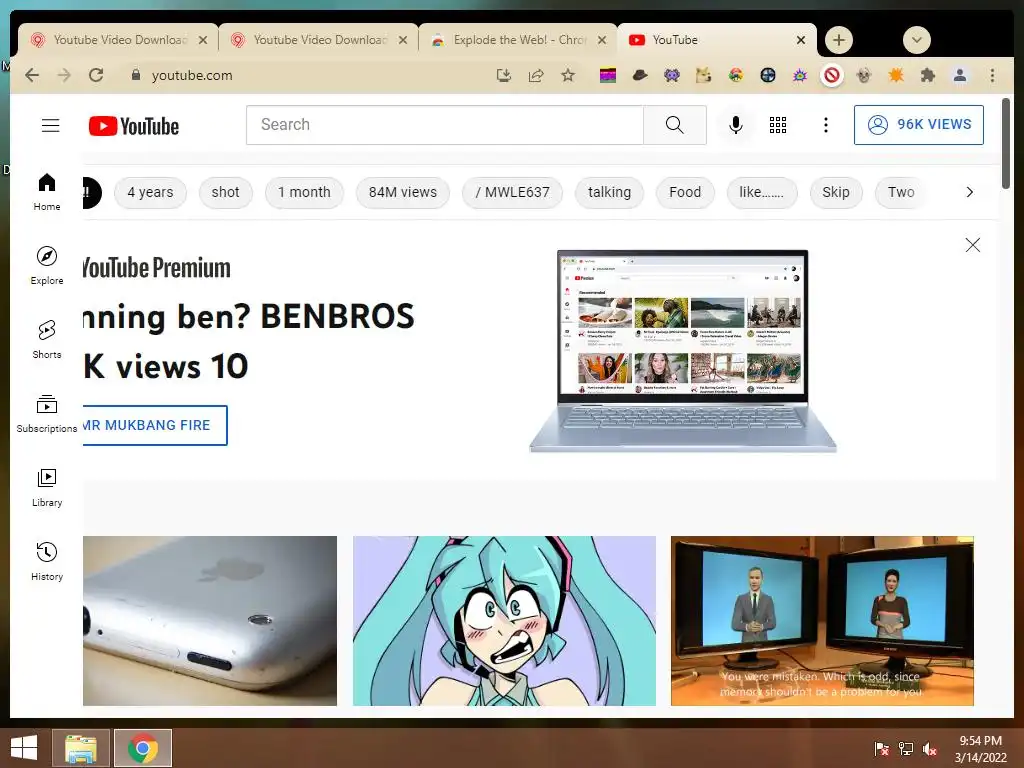Image resolution: width=1024 pixels, height=768 pixels.
Task: Select the 'Skip' filter chip
Action: [x=836, y=192]
